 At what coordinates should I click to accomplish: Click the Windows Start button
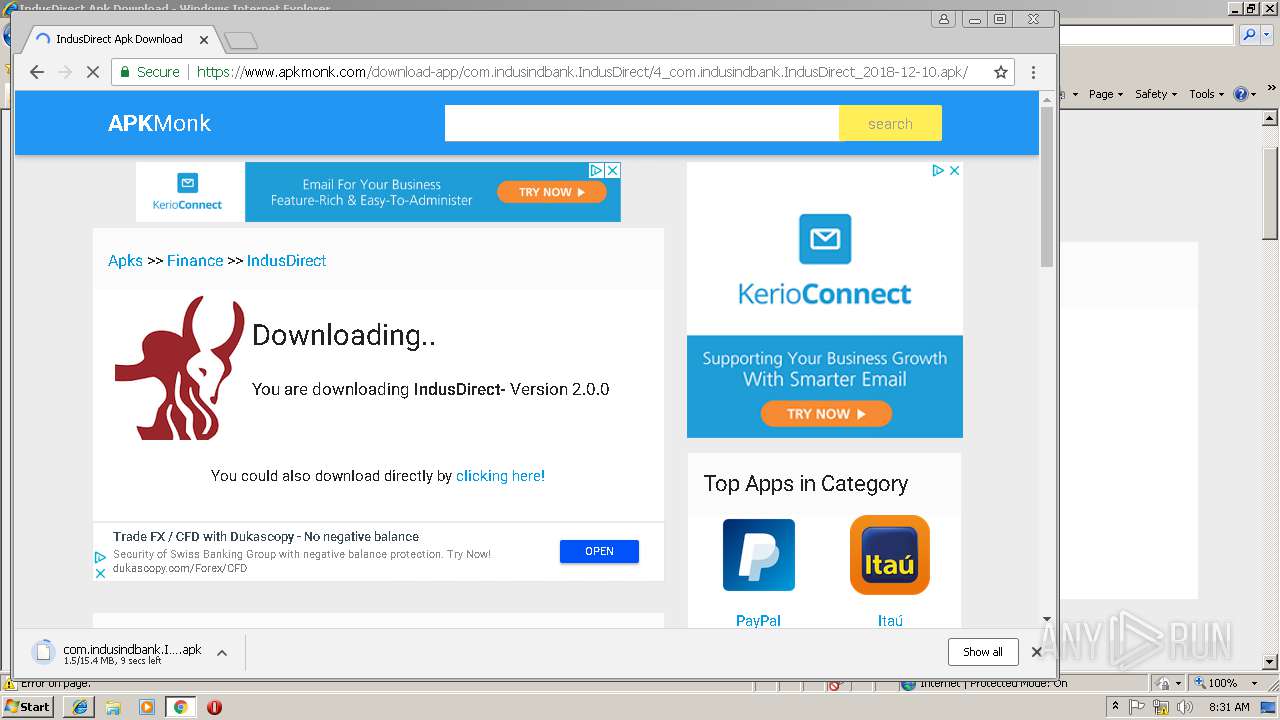(28, 706)
